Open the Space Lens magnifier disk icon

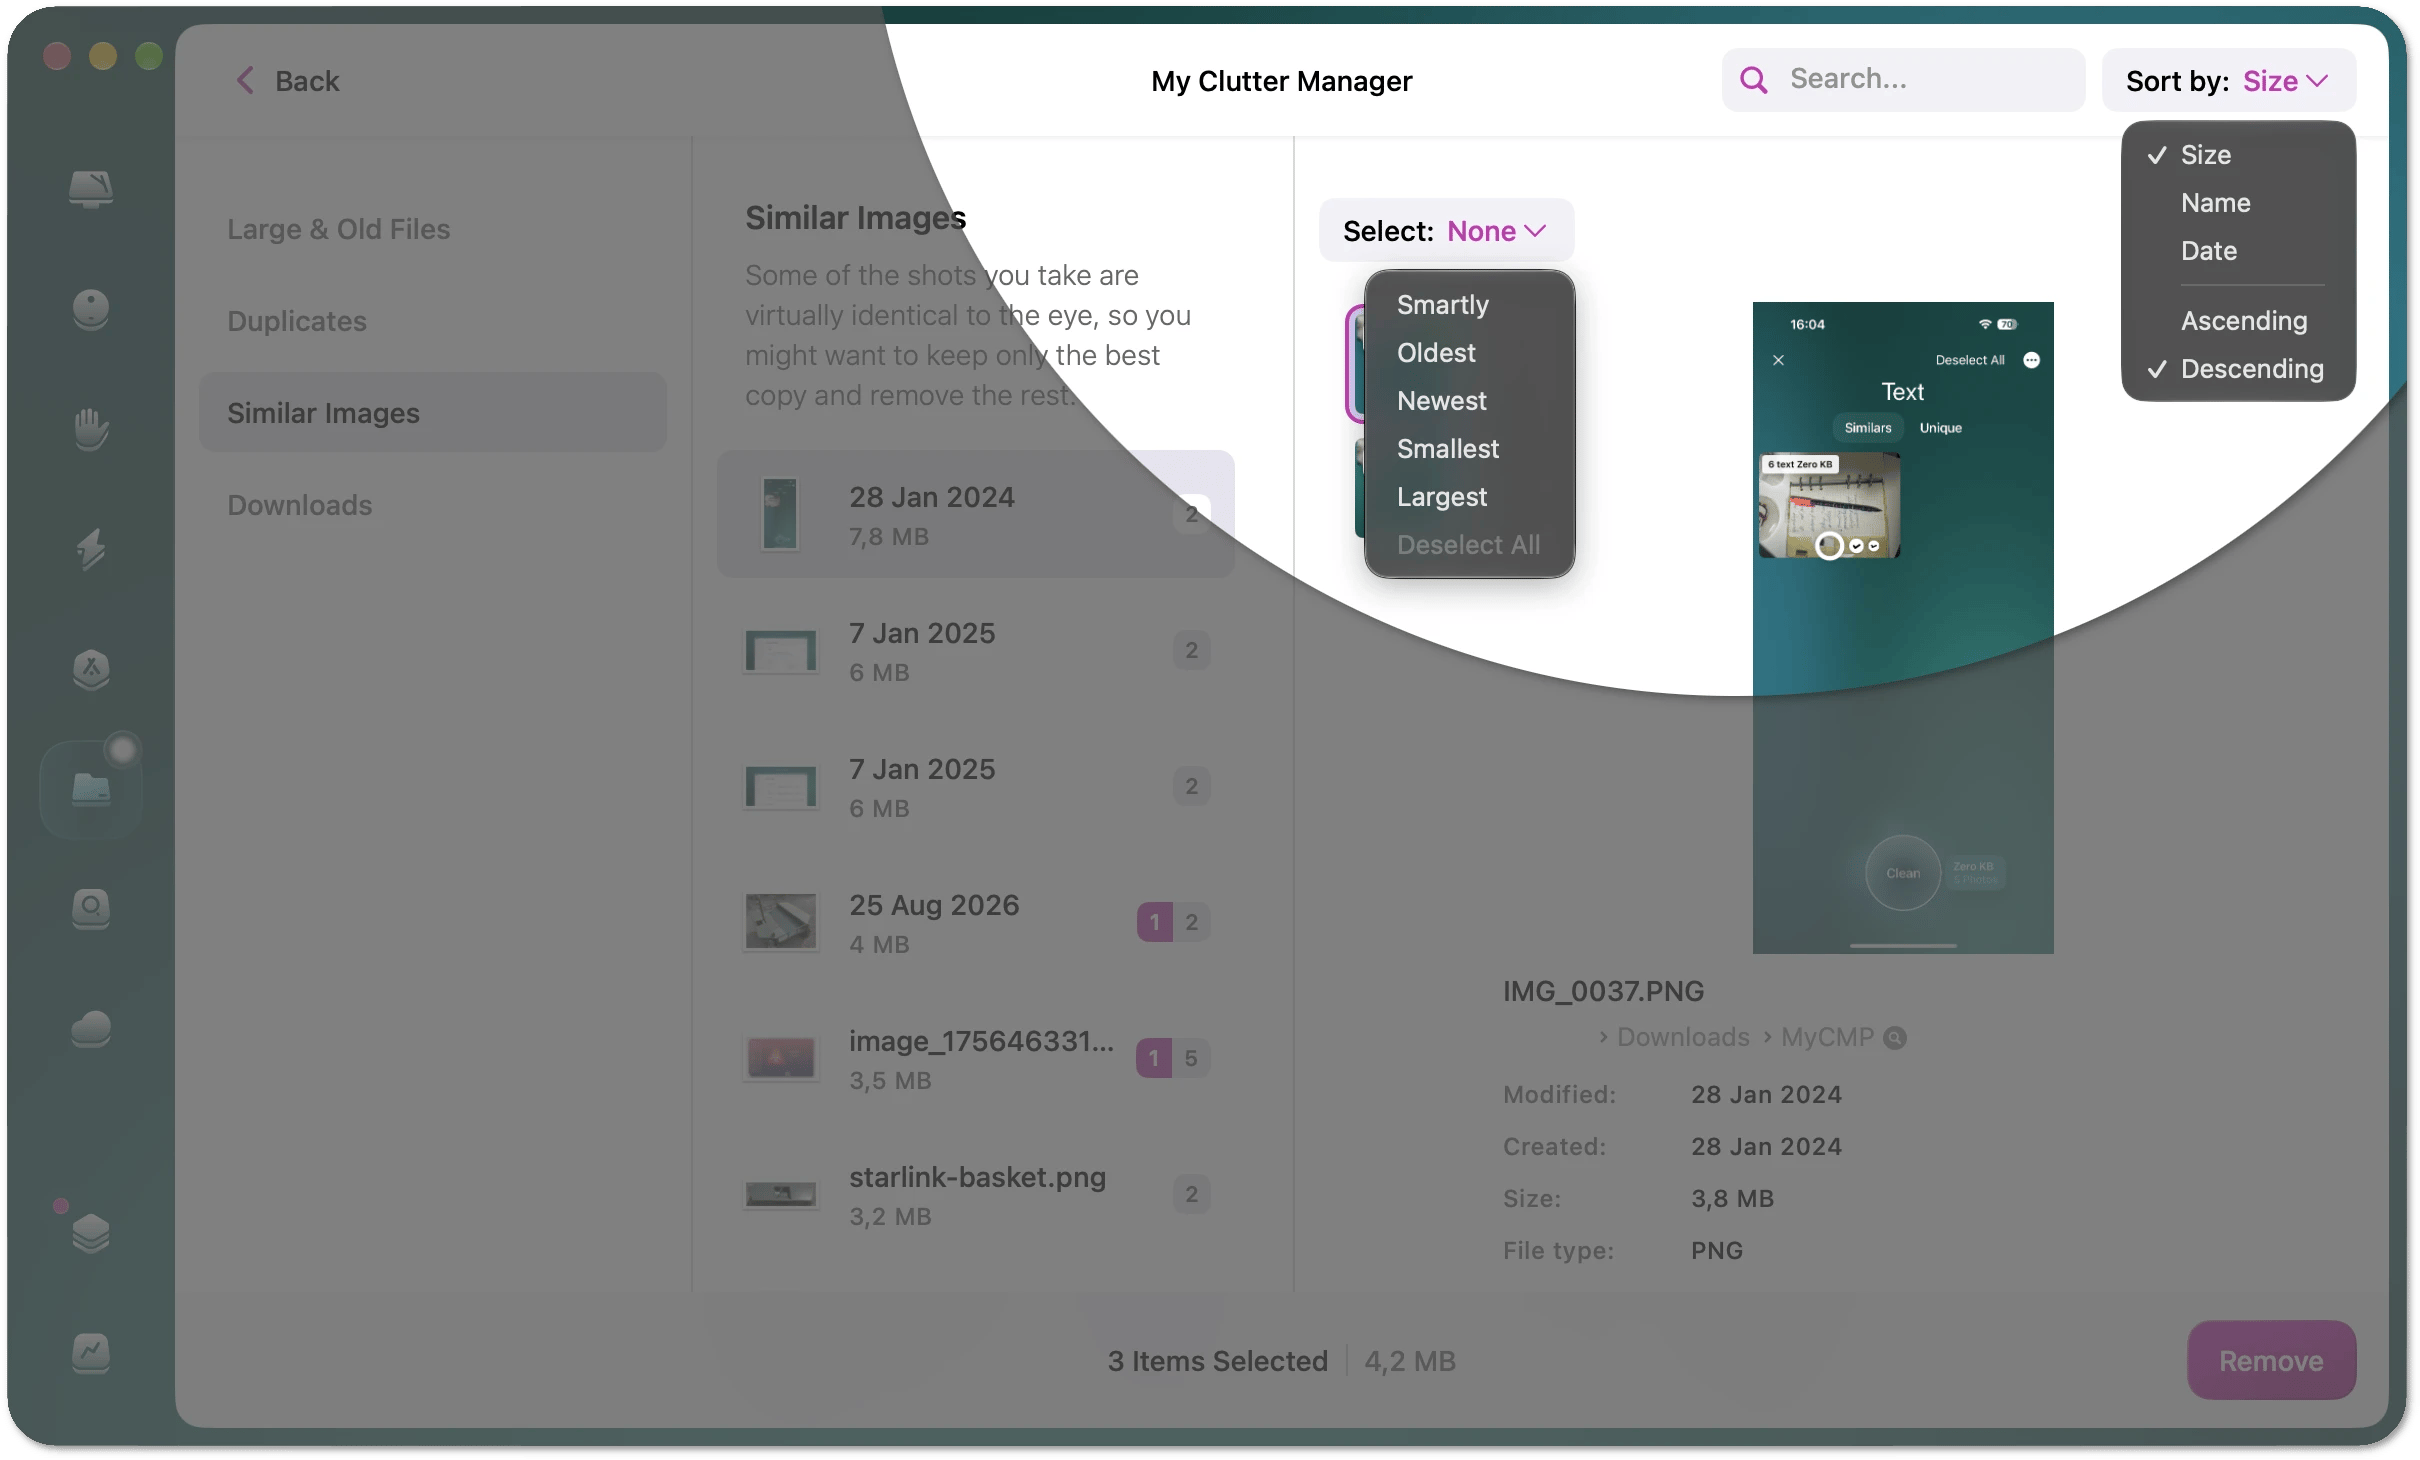(91, 909)
